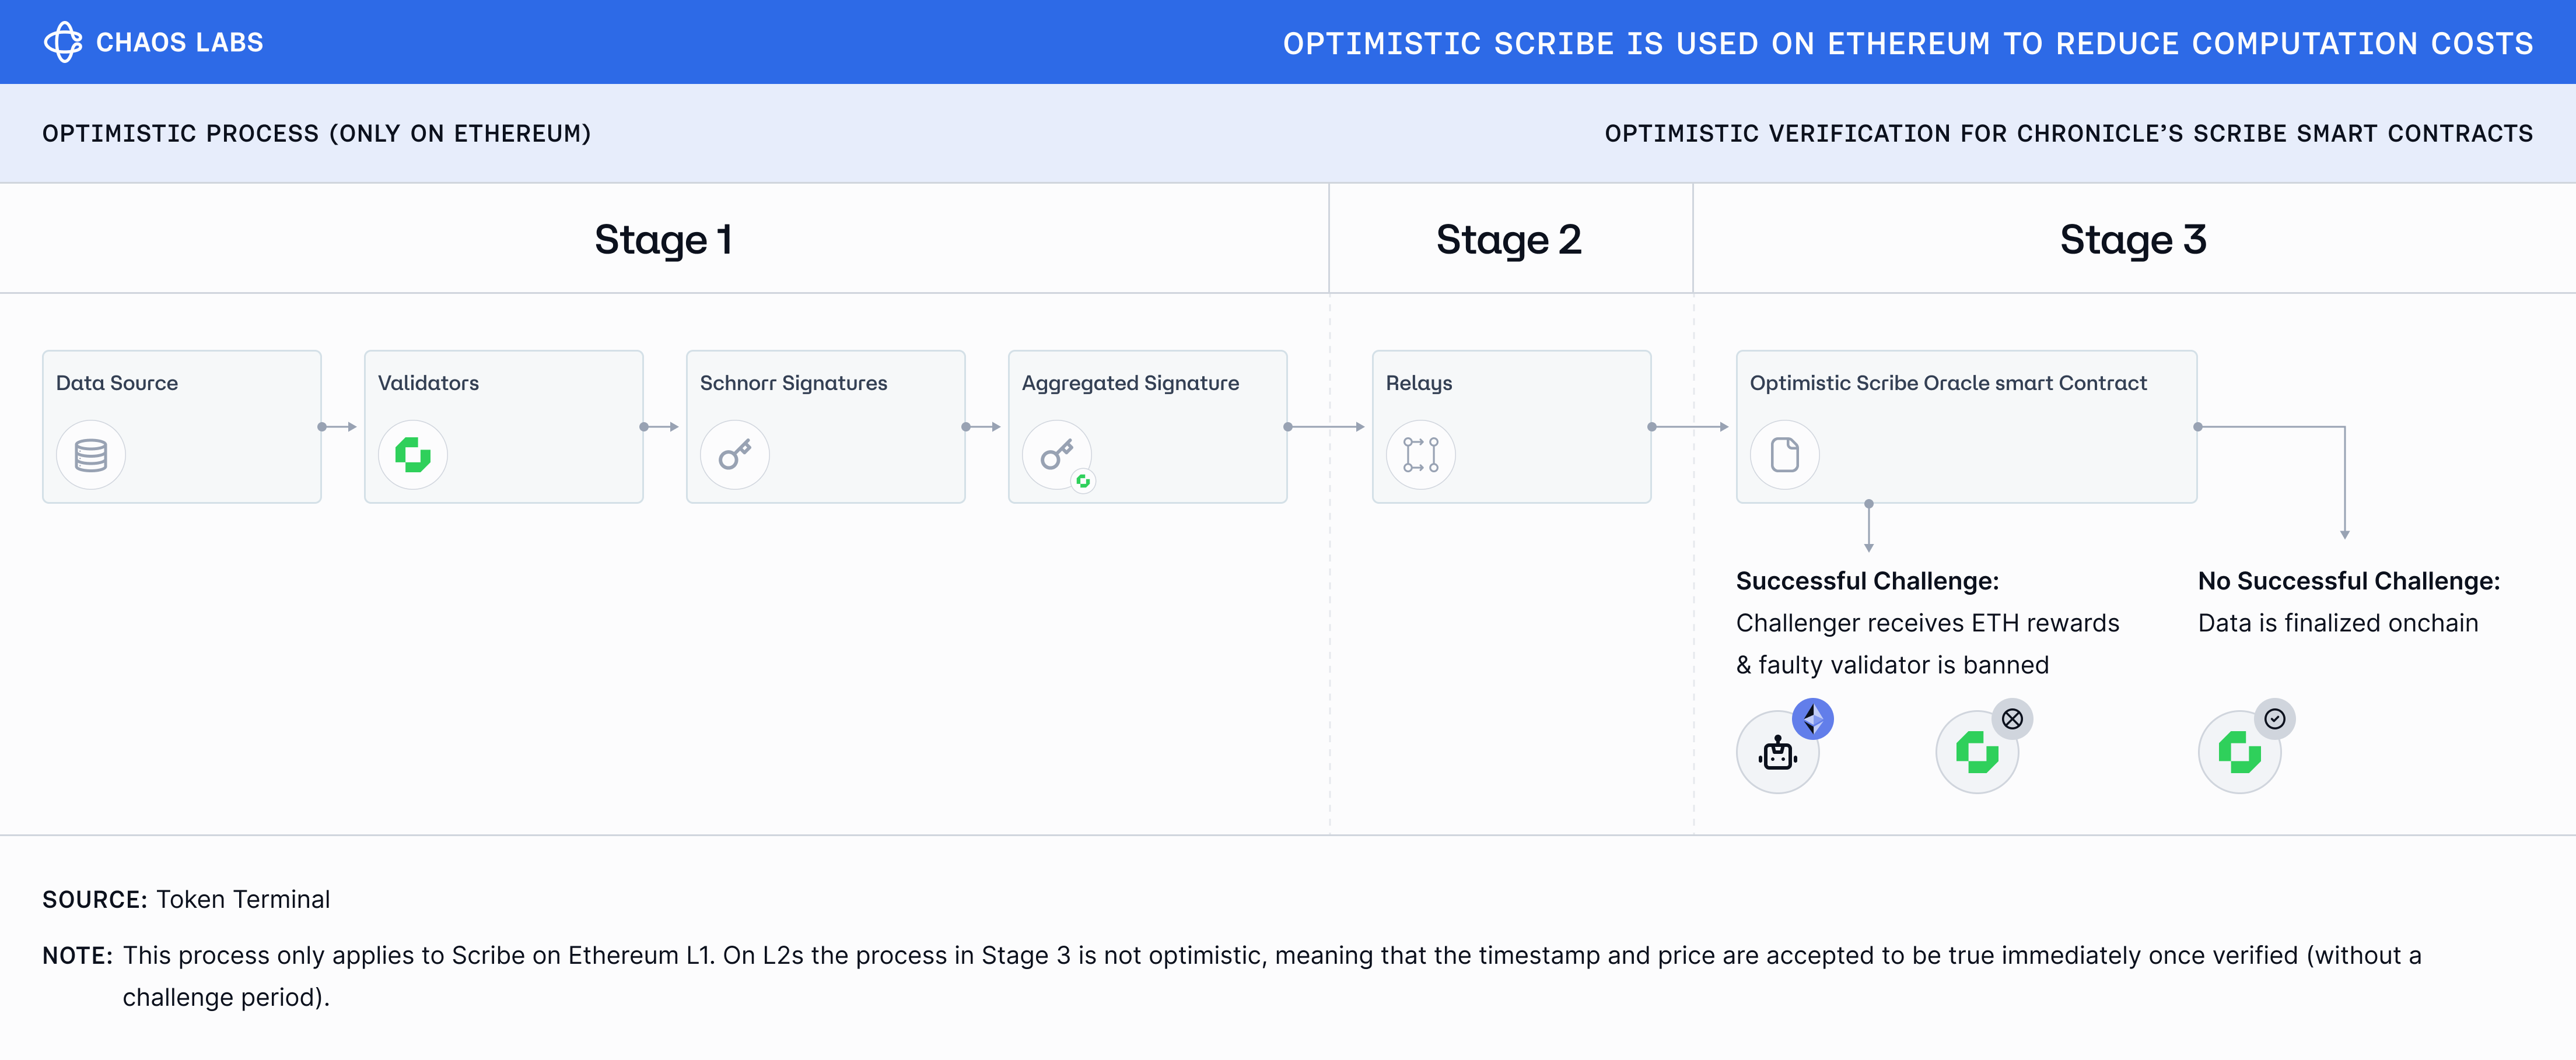The width and height of the screenshot is (2576, 1060).
Task: Select the Schnorr Signatures key icon
Action: point(735,455)
